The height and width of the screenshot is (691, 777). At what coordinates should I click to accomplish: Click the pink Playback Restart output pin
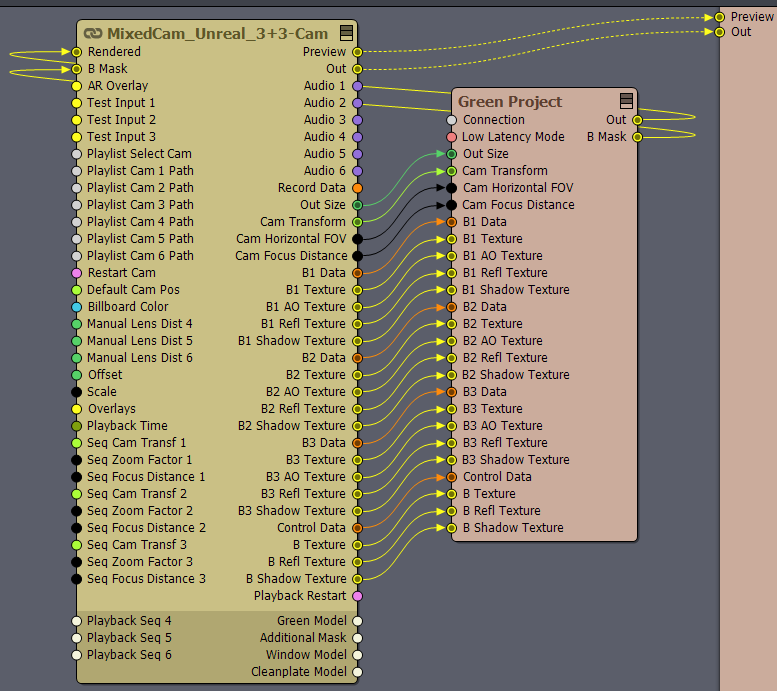click(357, 596)
